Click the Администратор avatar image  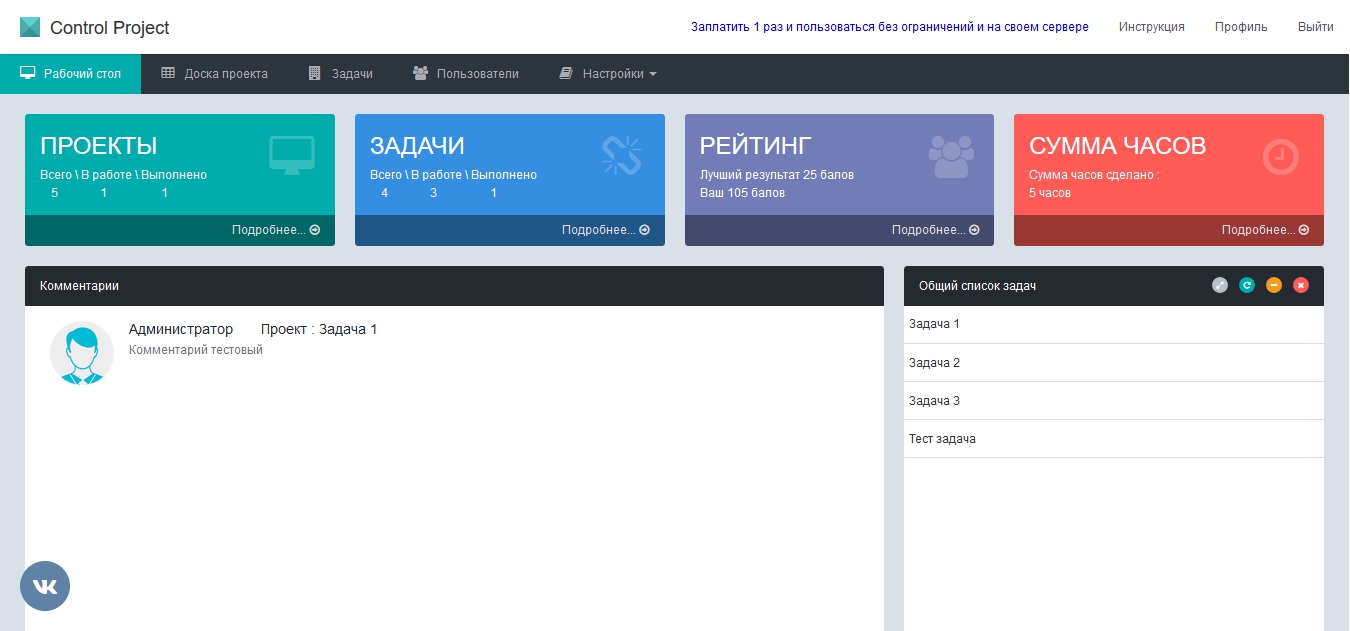82,353
